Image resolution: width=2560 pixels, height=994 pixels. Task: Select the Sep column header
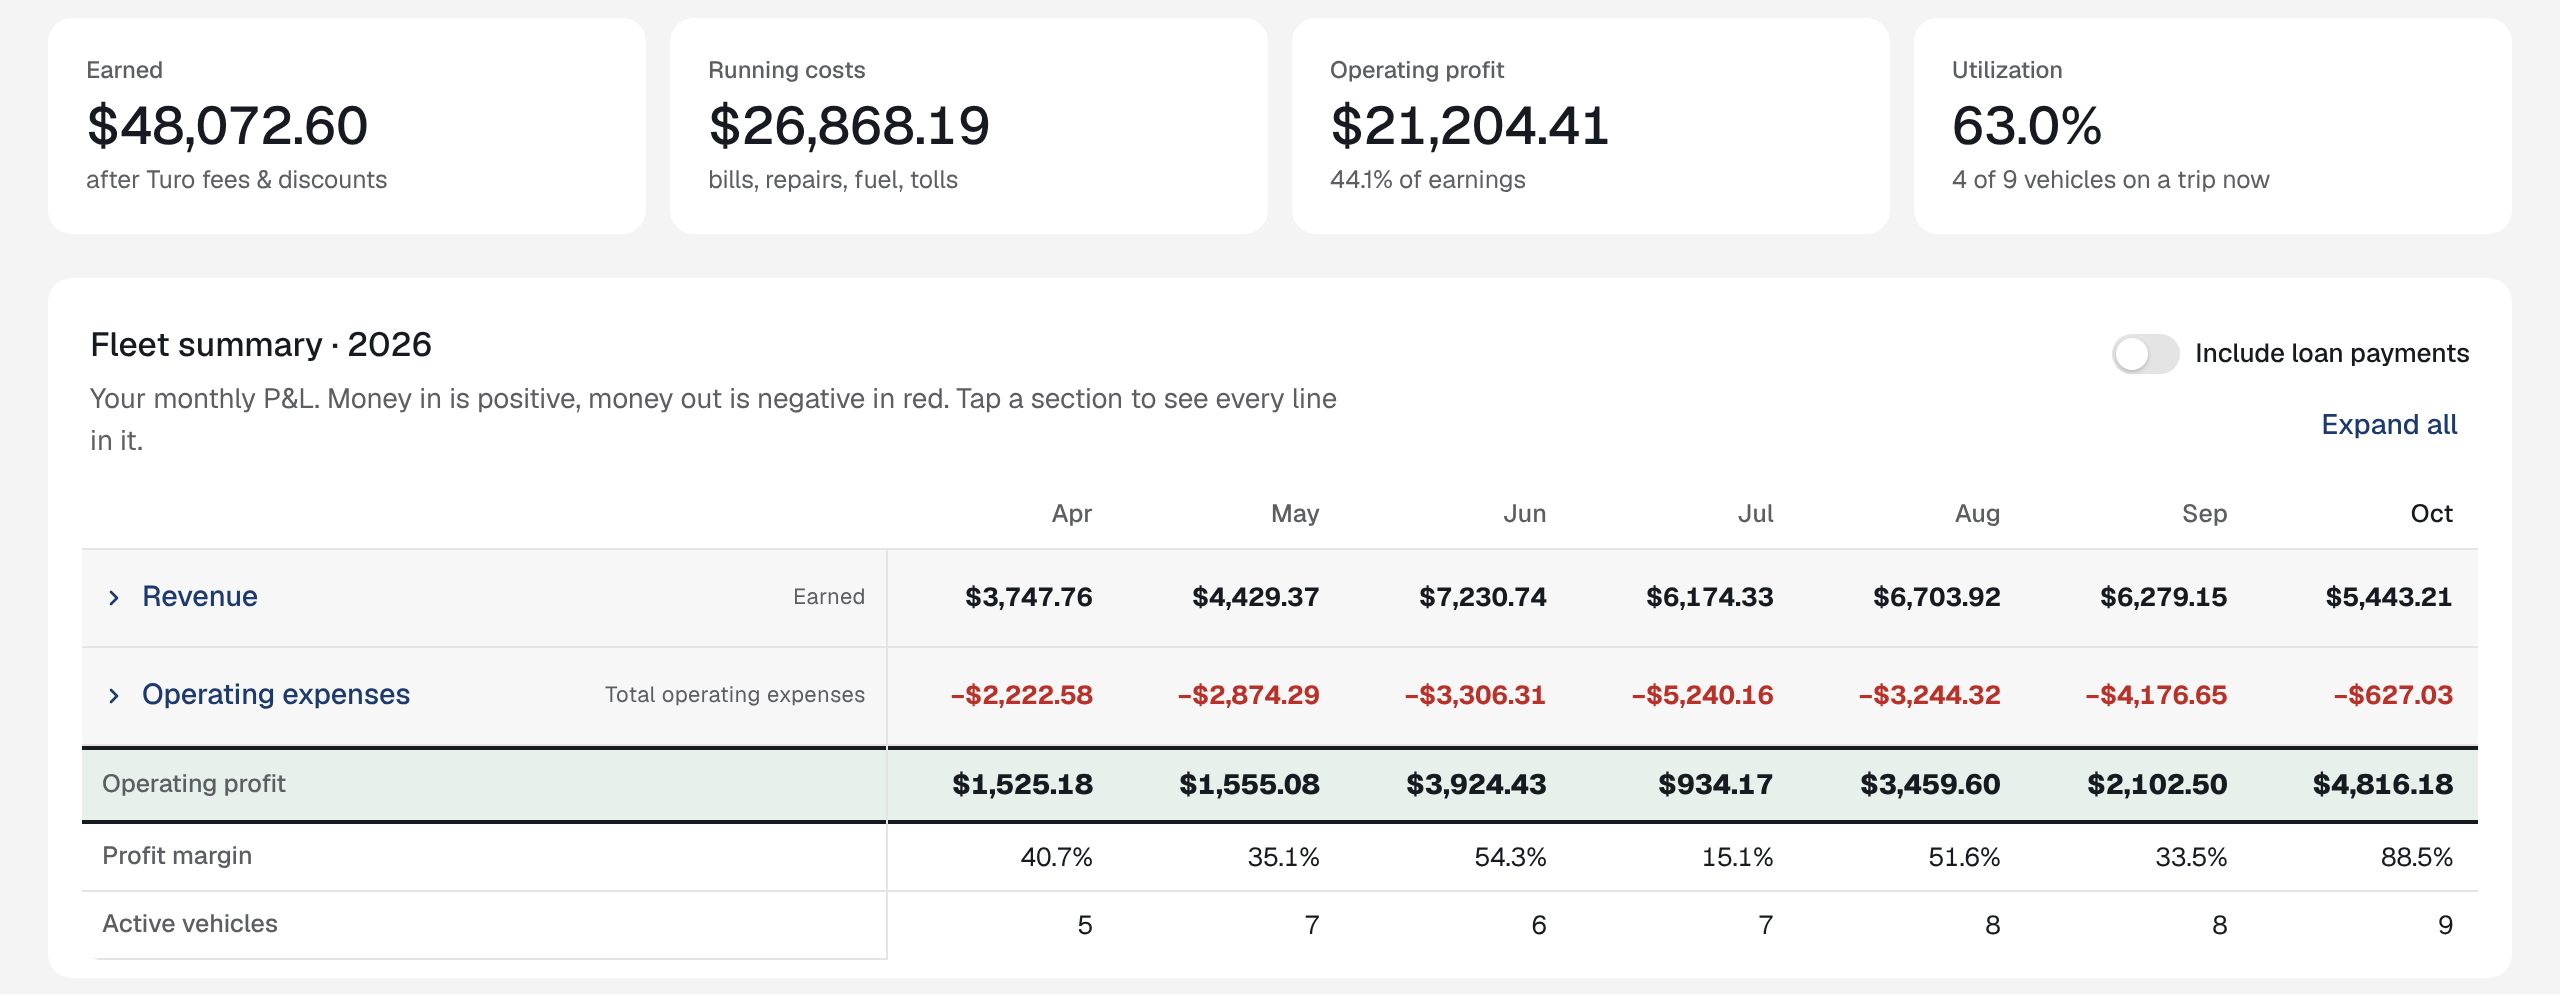[x=2204, y=513]
